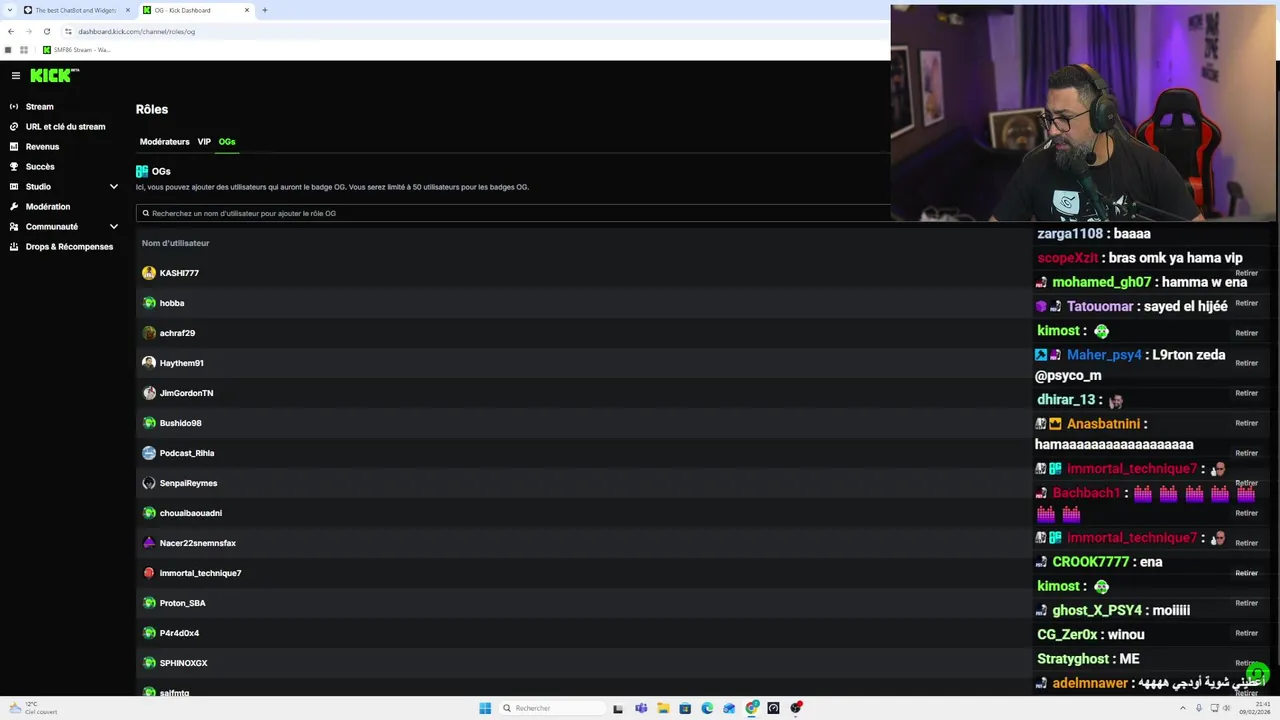Open Microsoft Teams from taskbar

[x=641, y=708]
